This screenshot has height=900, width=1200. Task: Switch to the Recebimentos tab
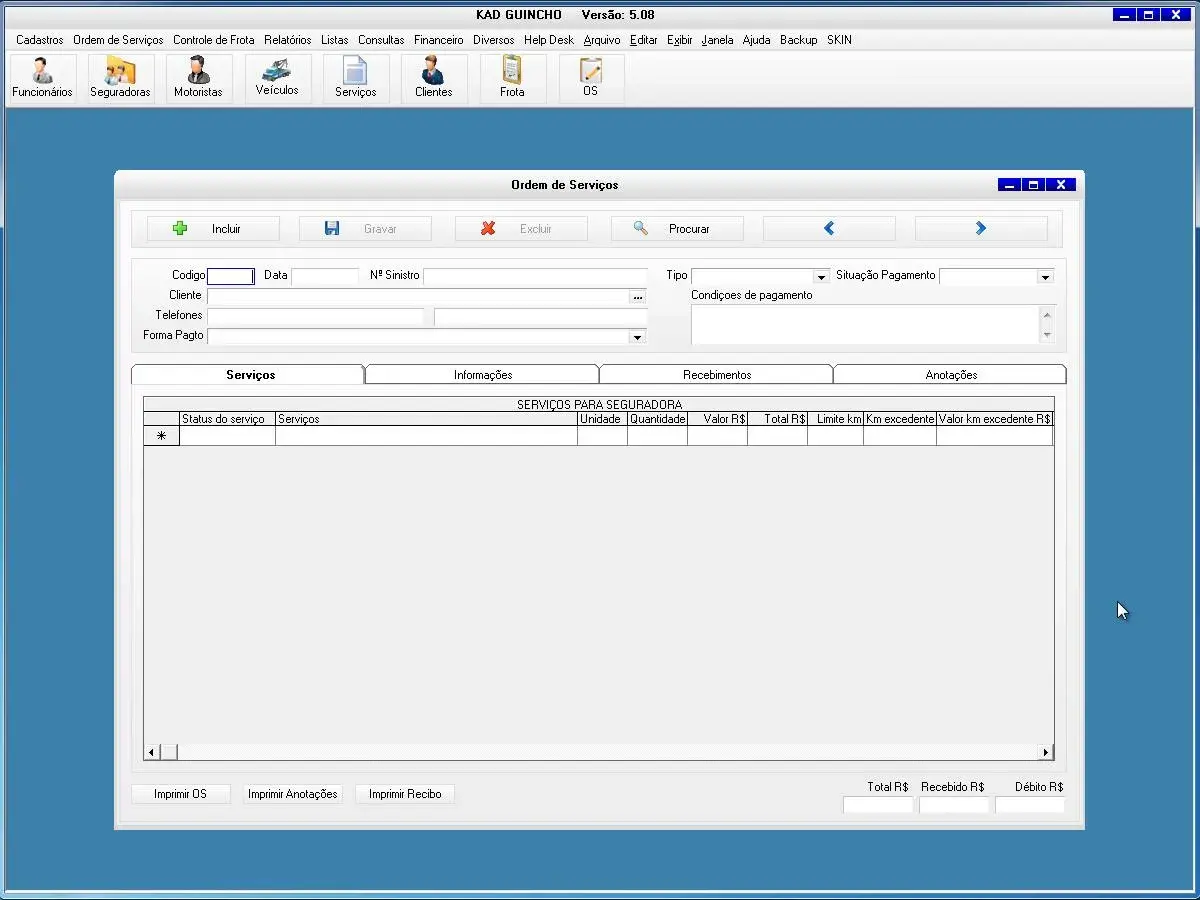pyautogui.click(x=717, y=375)
